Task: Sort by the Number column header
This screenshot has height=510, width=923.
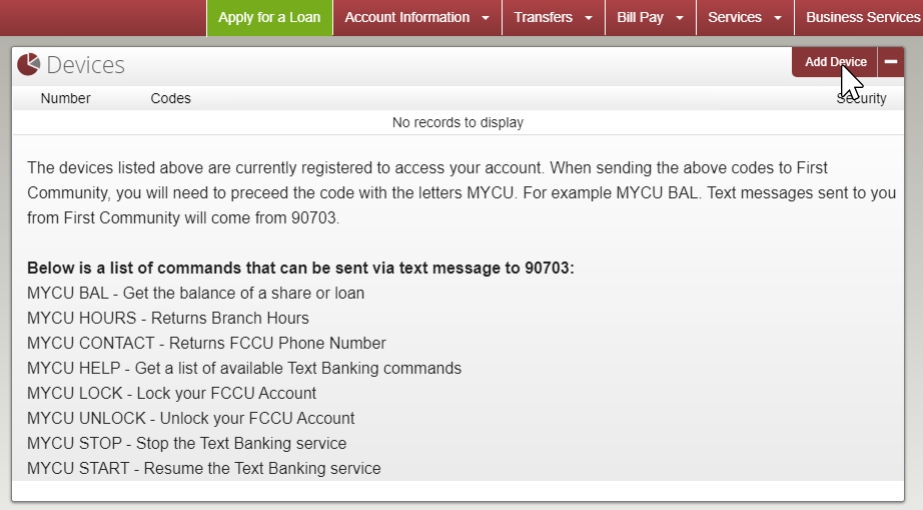Action: click(66, 98)
